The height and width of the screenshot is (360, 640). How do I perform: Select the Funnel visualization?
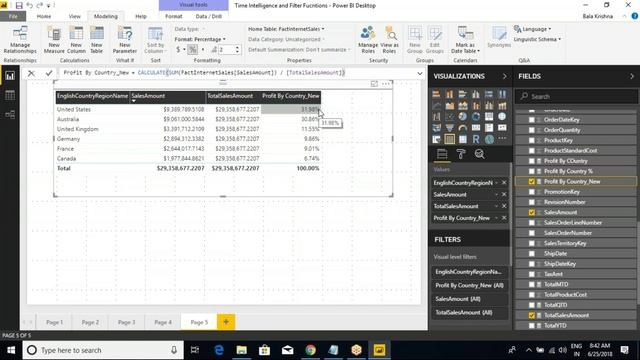click(x=449, y=128)
